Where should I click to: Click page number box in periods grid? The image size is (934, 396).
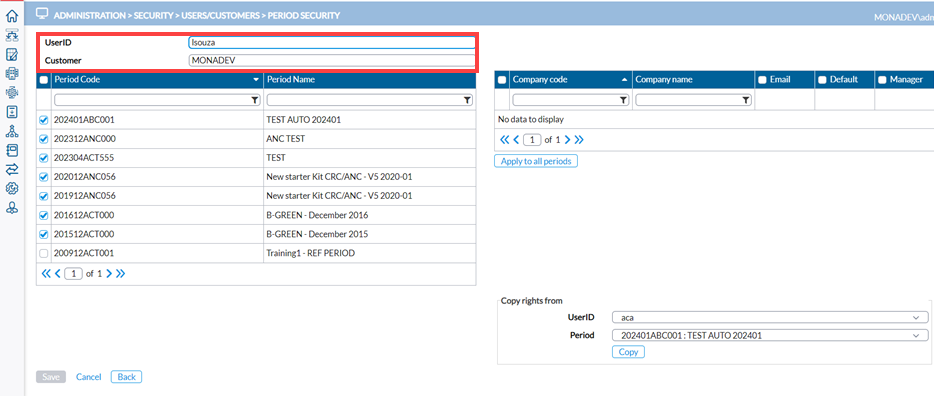point(73,274)
